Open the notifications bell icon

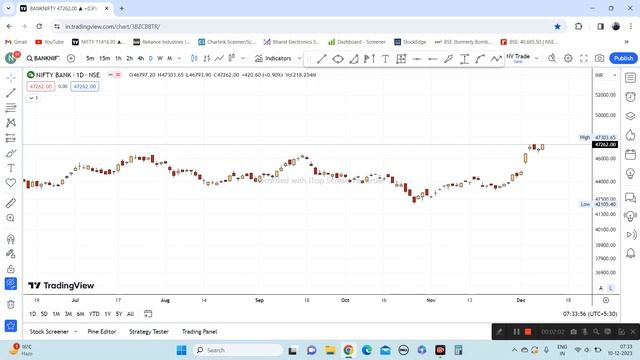(x=631, y=253)
